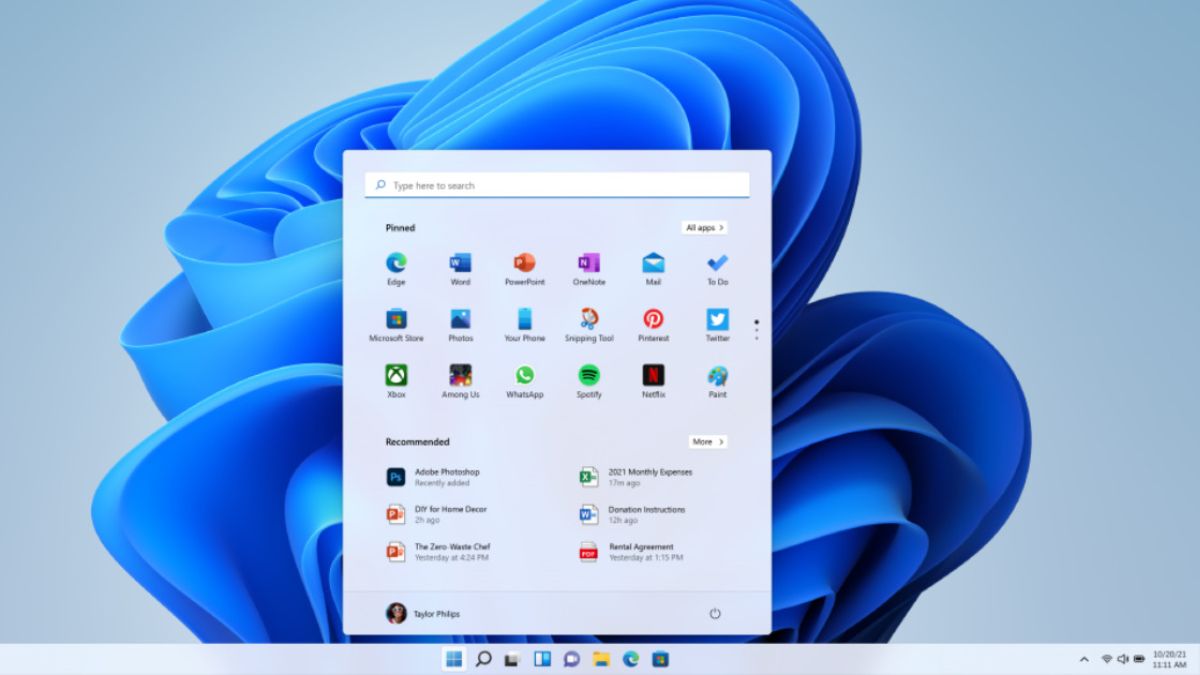The image size is (1200, 675).
Task: Launch the Among Us game
Action: coord(460,381)
